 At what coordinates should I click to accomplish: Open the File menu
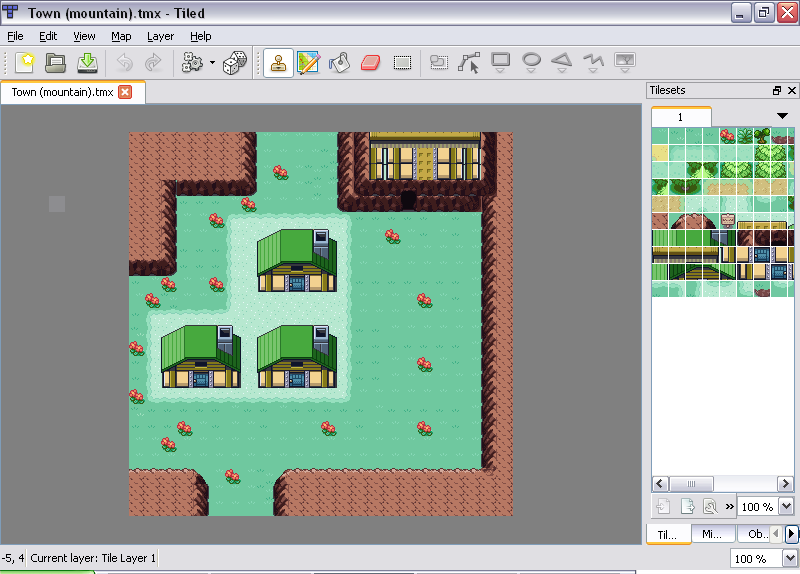coord(15,36)
